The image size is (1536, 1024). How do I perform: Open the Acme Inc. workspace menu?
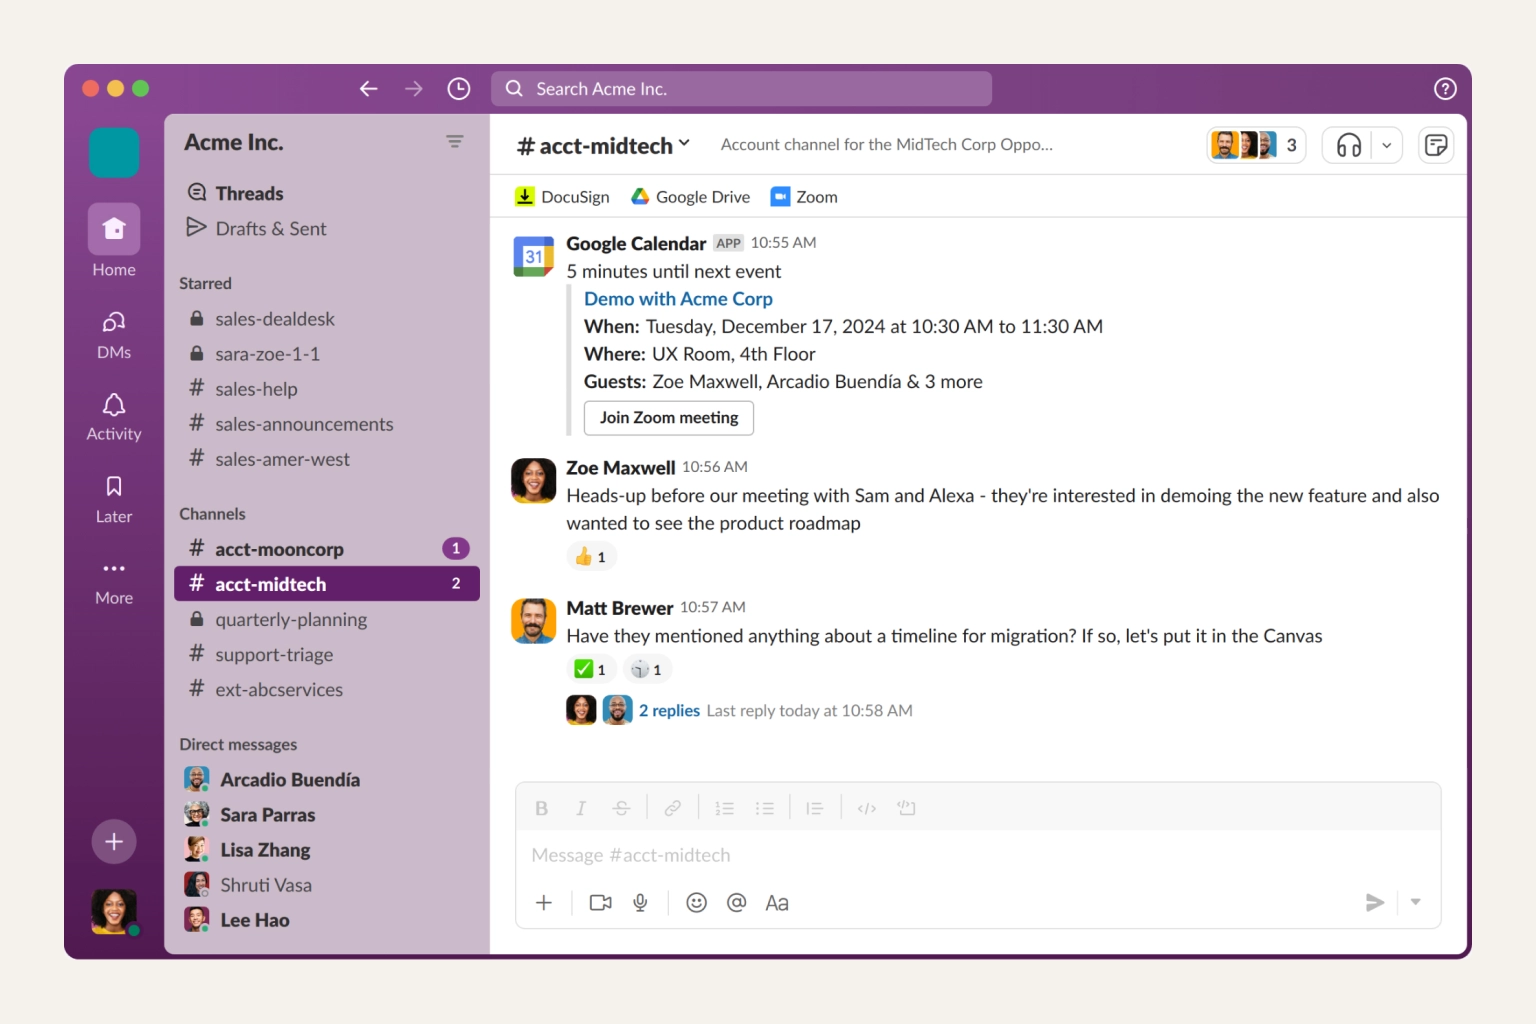pos(234,143)
